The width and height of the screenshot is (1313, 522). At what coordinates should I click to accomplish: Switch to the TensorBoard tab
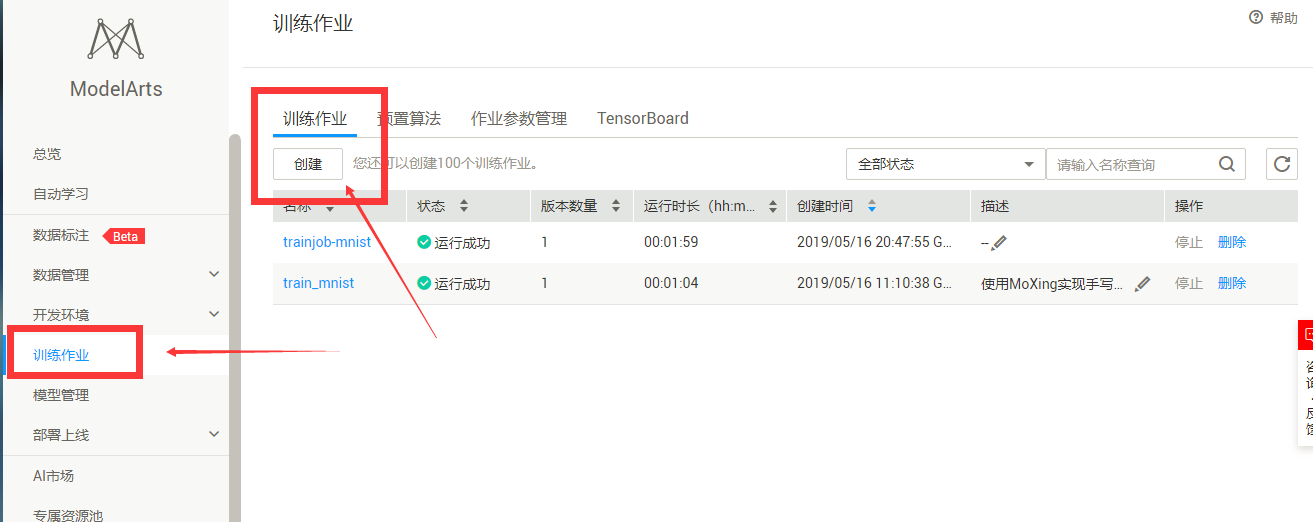point(643,118)
